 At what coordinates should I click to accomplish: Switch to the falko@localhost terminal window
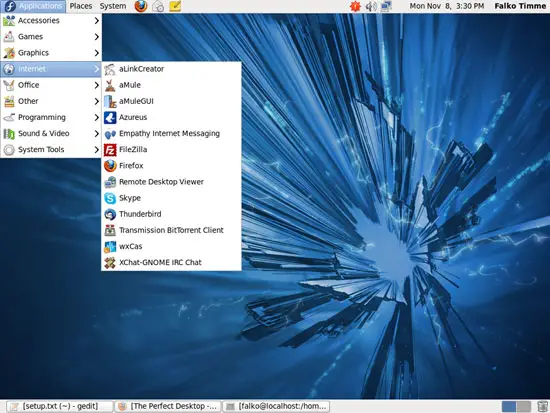pyautogui.click(x=276, y=406)
